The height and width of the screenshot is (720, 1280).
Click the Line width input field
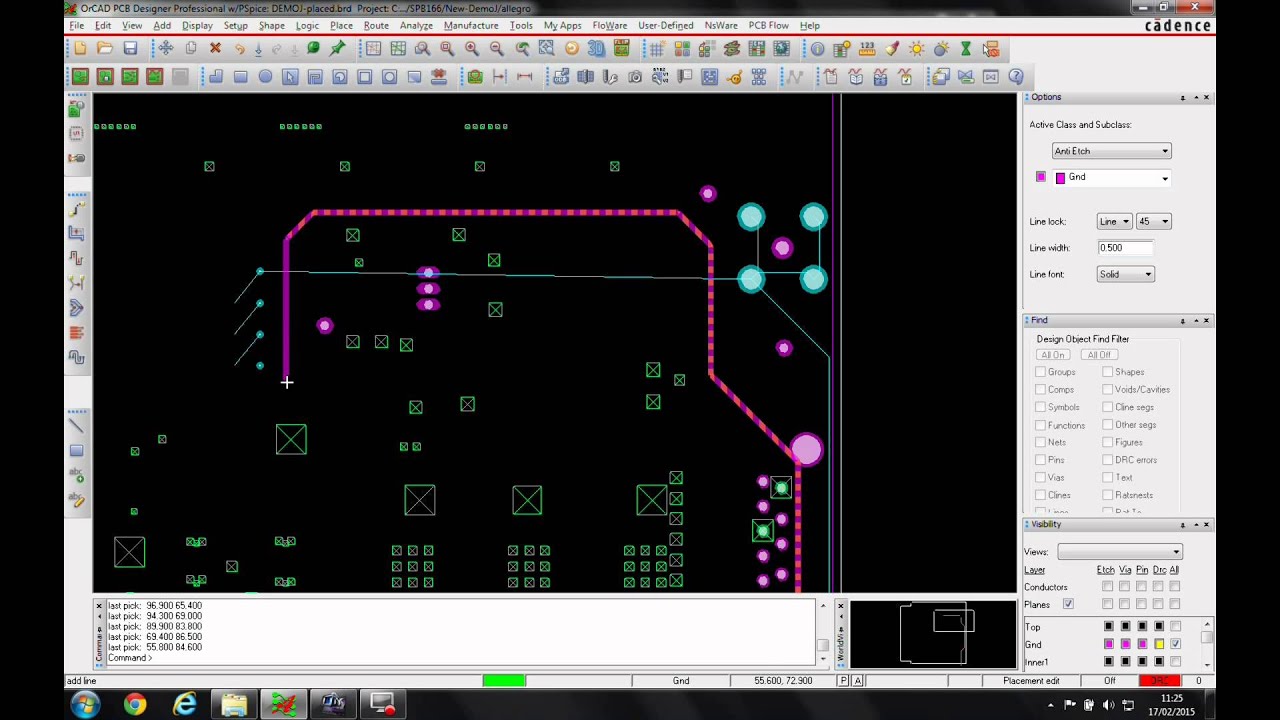(1125, 248)
